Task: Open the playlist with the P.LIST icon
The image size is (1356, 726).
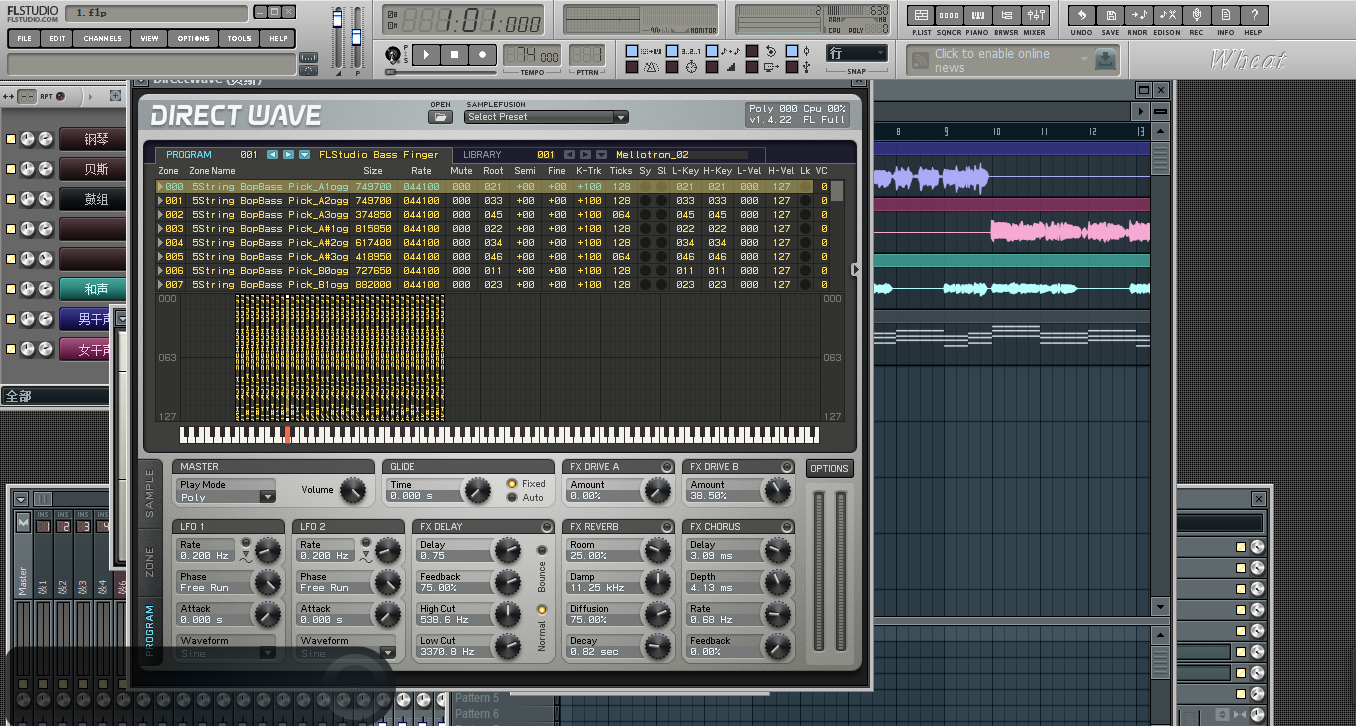Action: click(x=922, y=15)
